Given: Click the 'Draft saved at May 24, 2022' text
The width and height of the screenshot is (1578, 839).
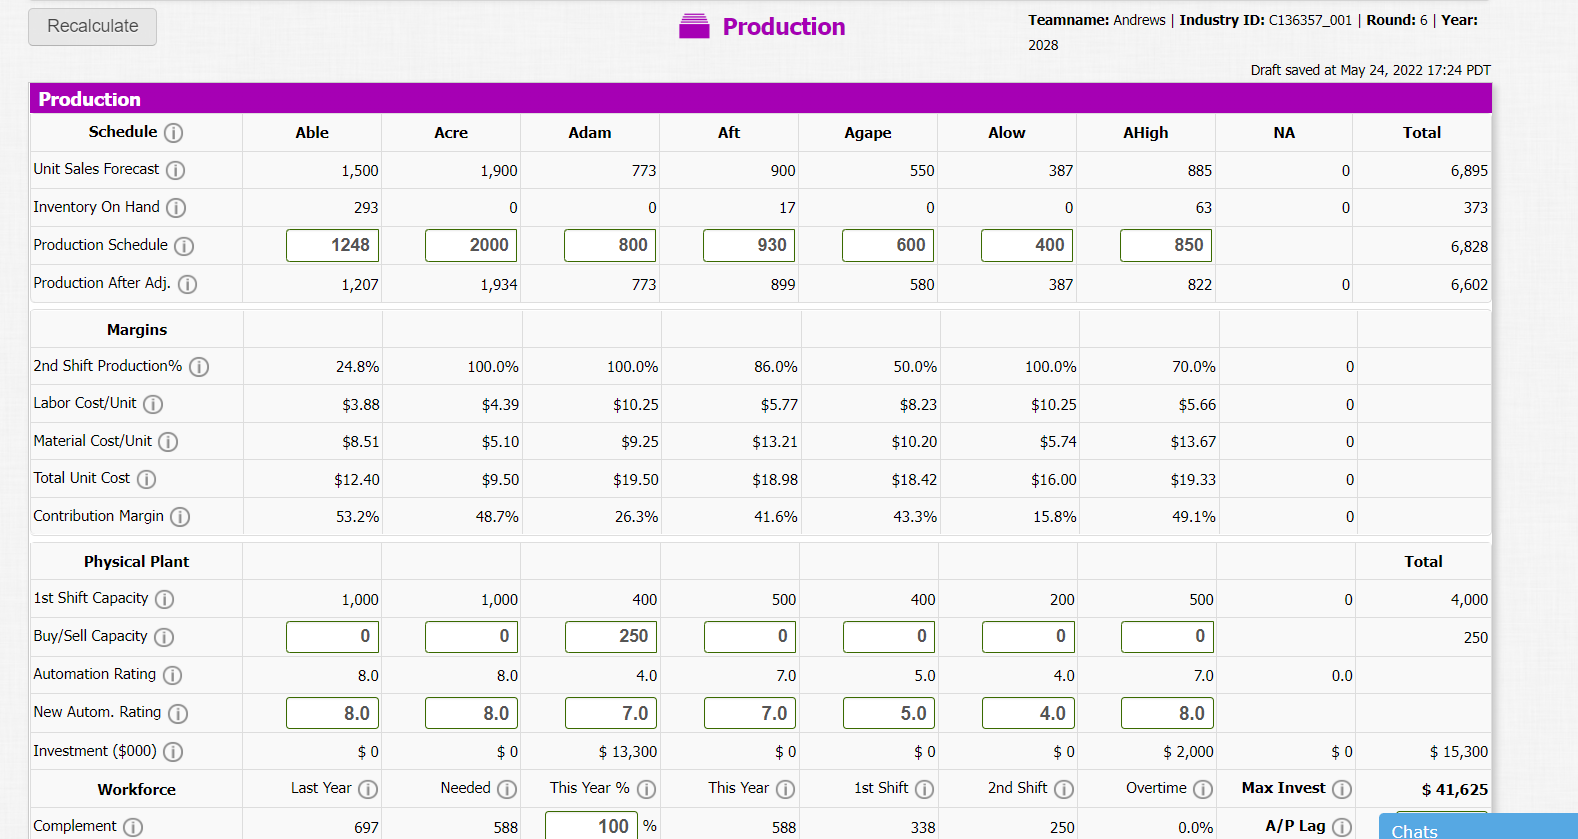Looking at the screenshot, I should [1370, 70].
